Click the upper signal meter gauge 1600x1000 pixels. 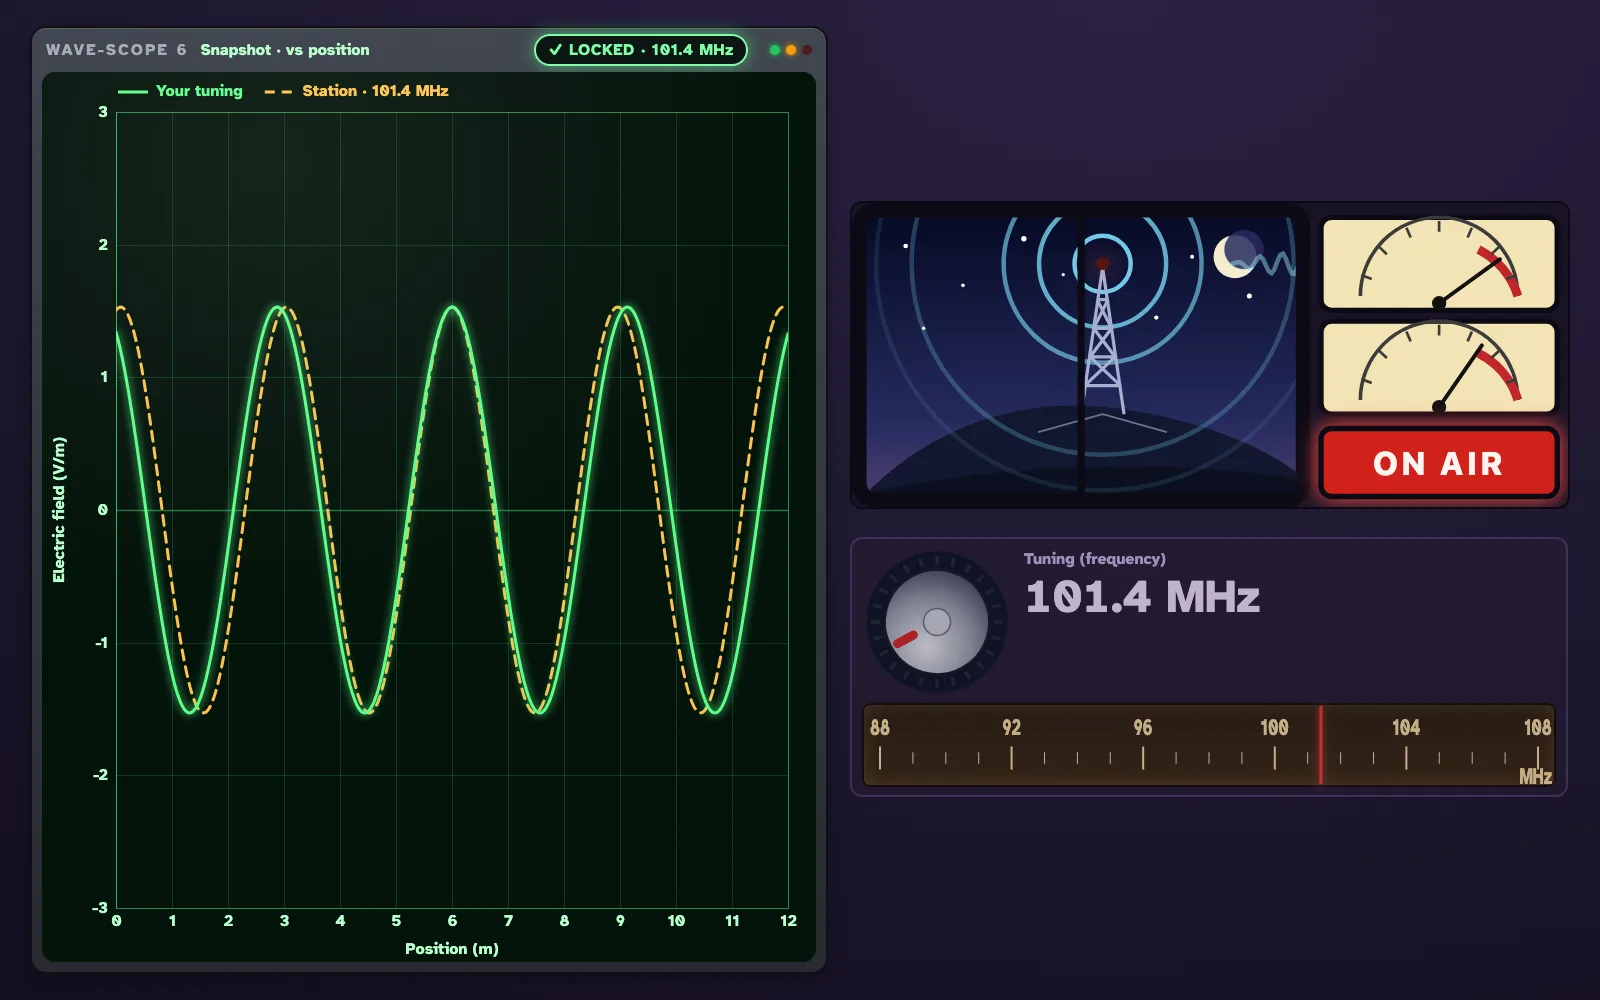coord(1438,264)
